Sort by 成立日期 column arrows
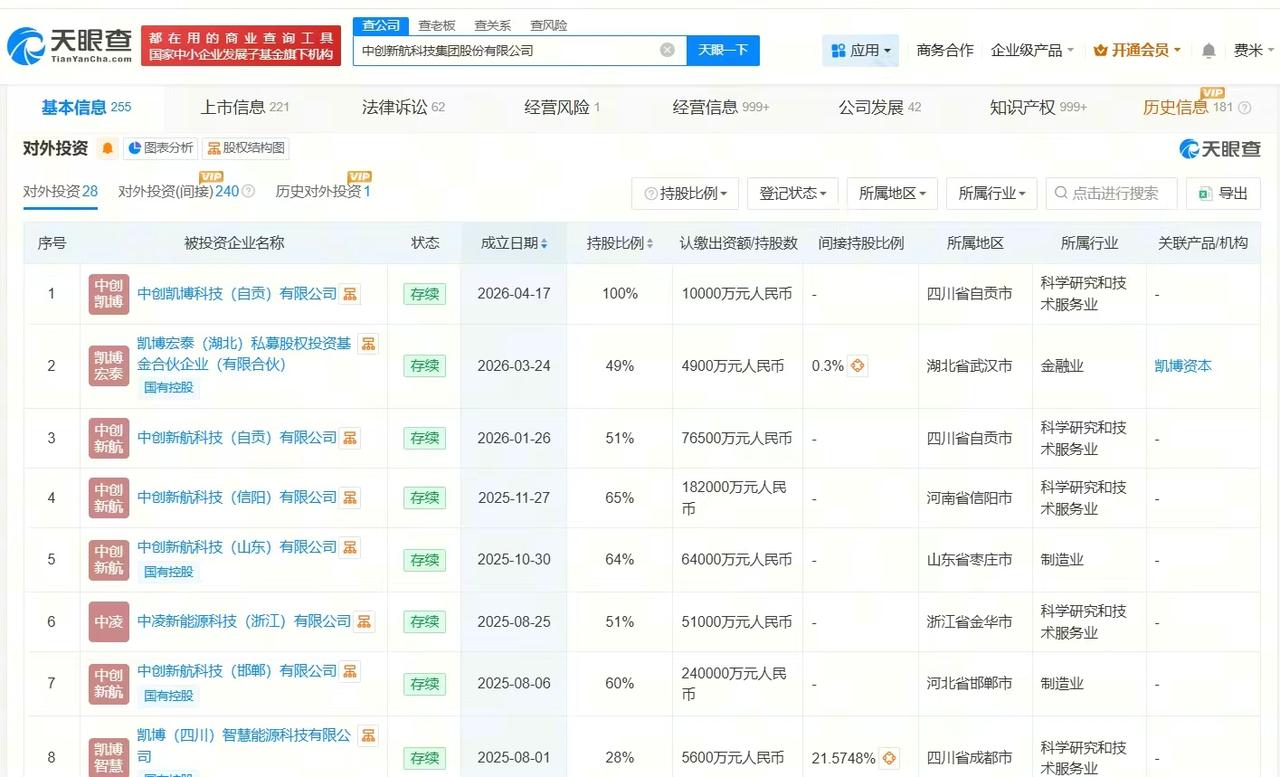The height and width of the screenshot is (777, 1280). (x=544, y=243)
